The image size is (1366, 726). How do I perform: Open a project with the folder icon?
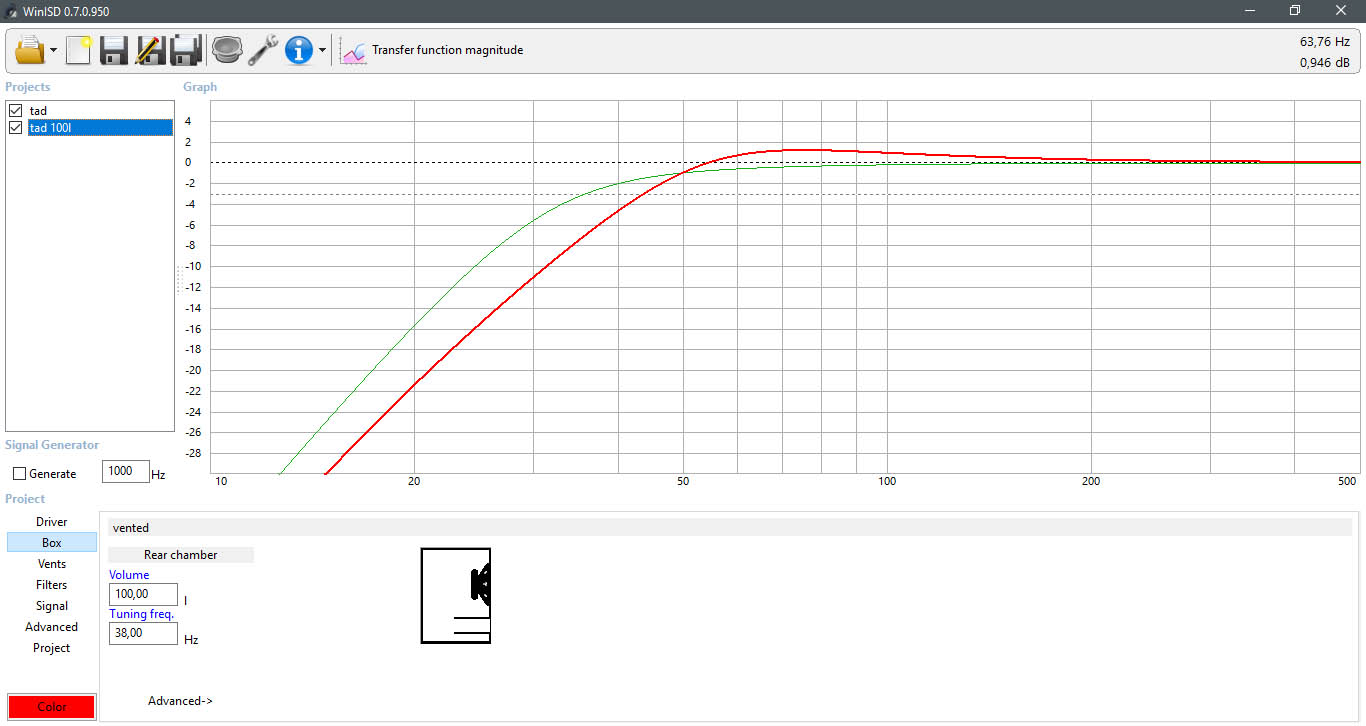click(30, 50)
